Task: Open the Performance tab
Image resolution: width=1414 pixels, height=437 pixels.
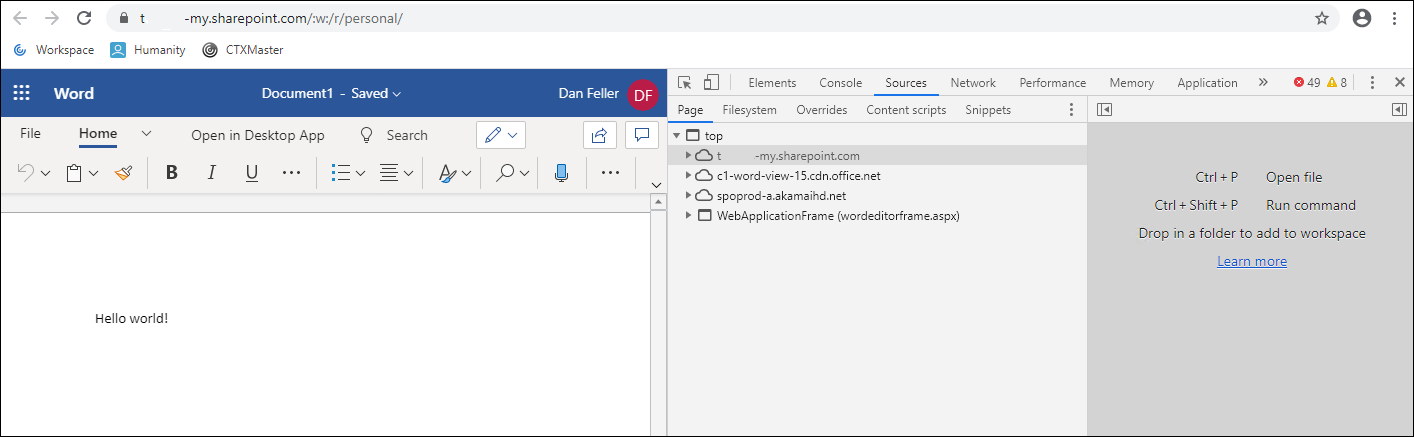Action: [1052, 83]
